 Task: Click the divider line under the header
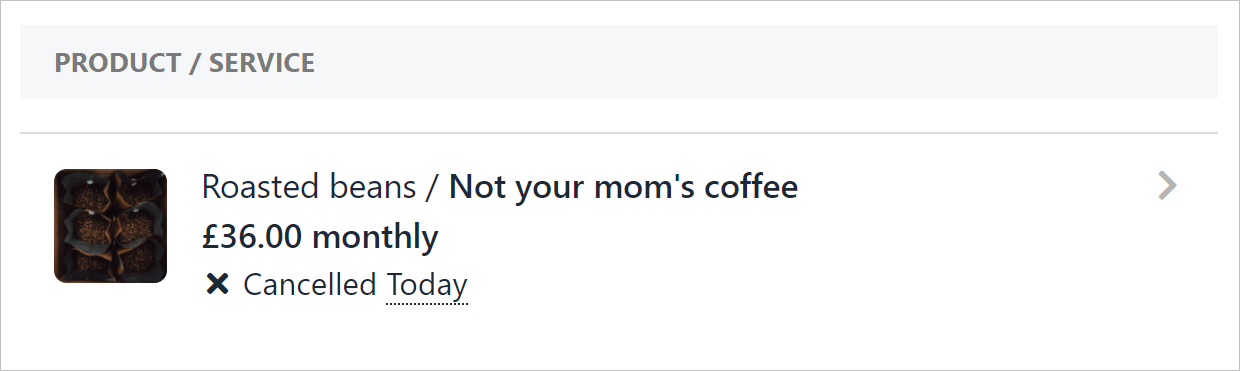619,133
